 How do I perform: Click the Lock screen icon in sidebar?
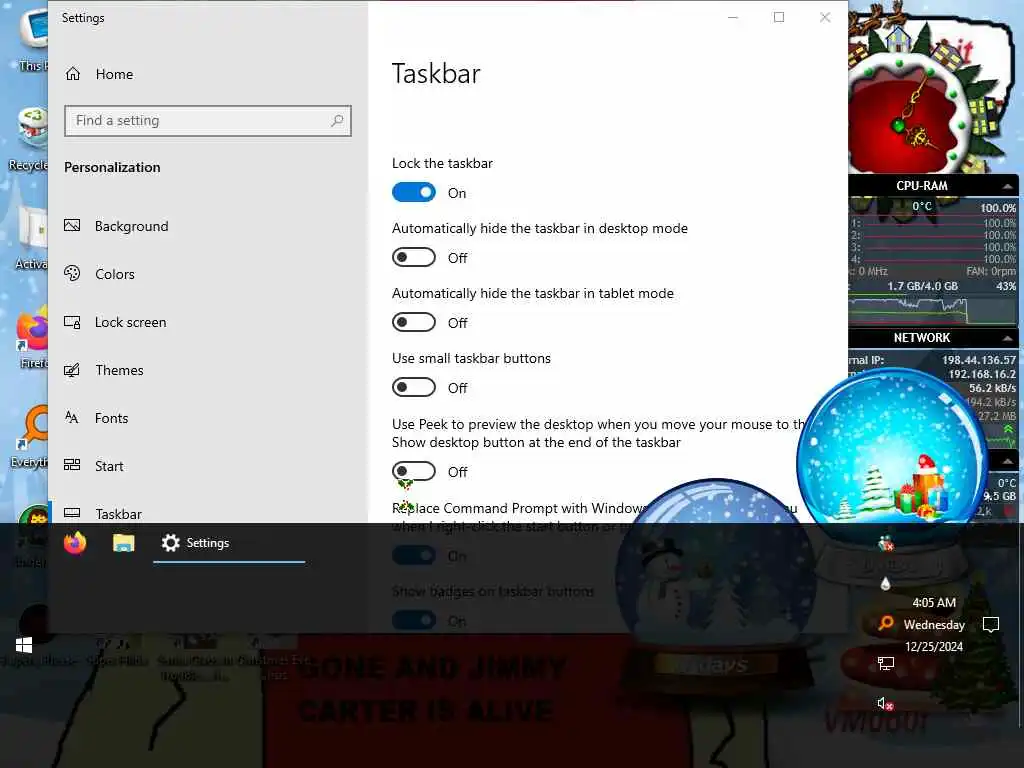pos(72,322)
